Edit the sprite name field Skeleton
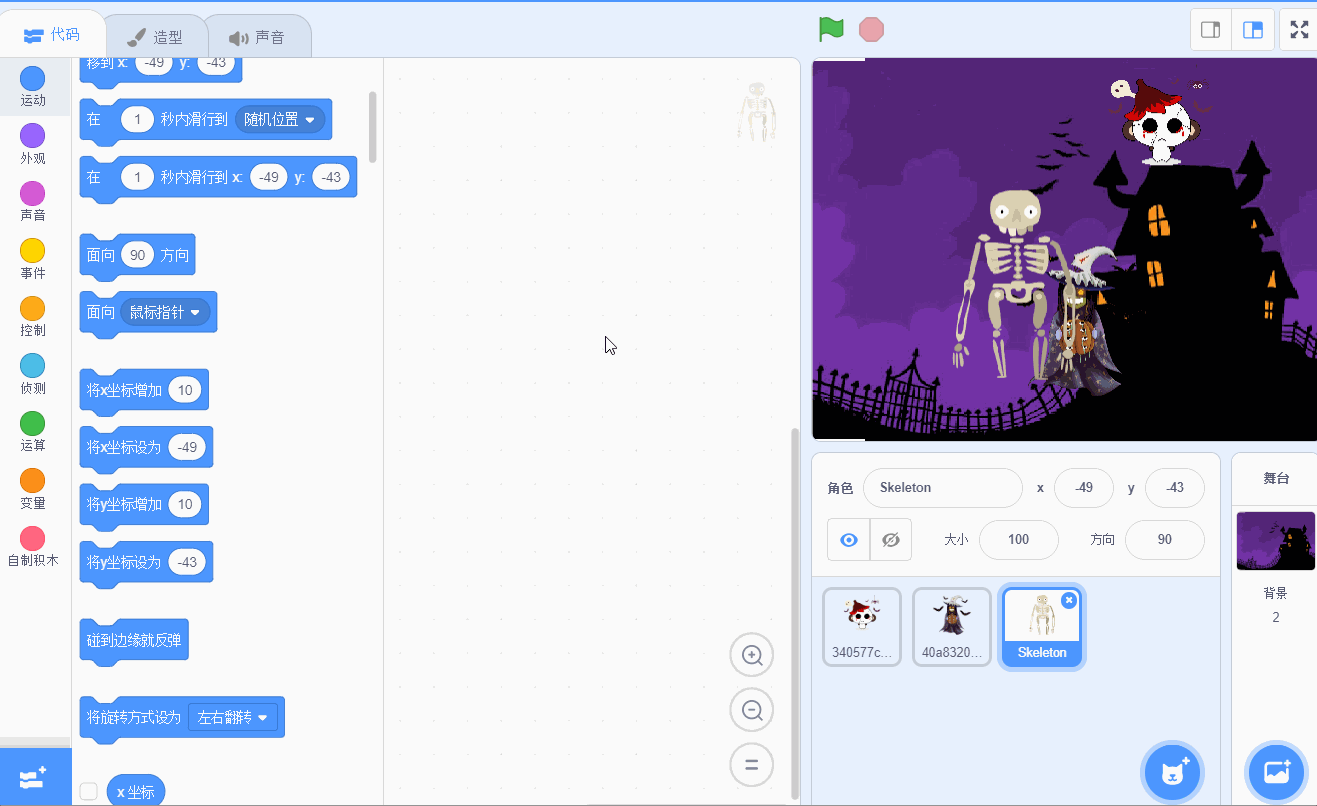The image size is (1317, 806). click(x=943, y=488)
